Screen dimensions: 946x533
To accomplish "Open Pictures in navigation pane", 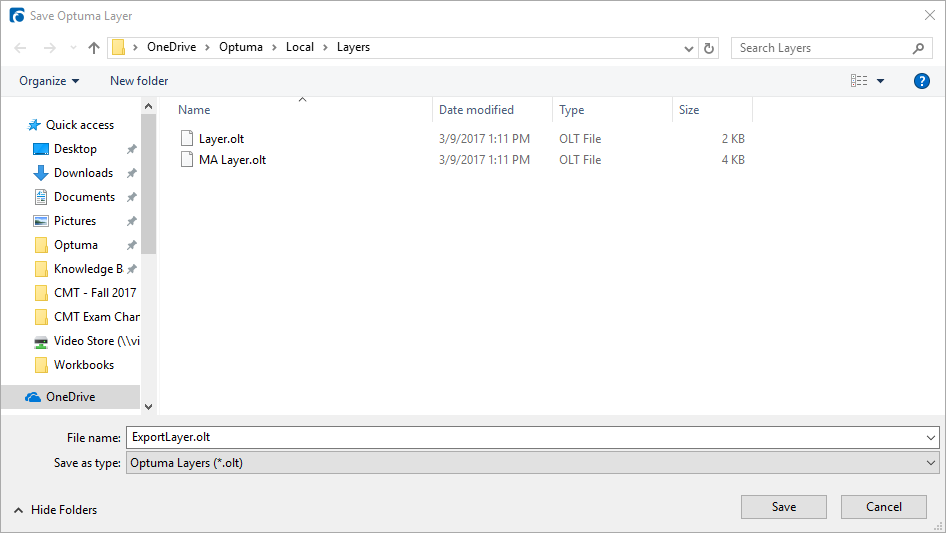I will pos(75,221).
